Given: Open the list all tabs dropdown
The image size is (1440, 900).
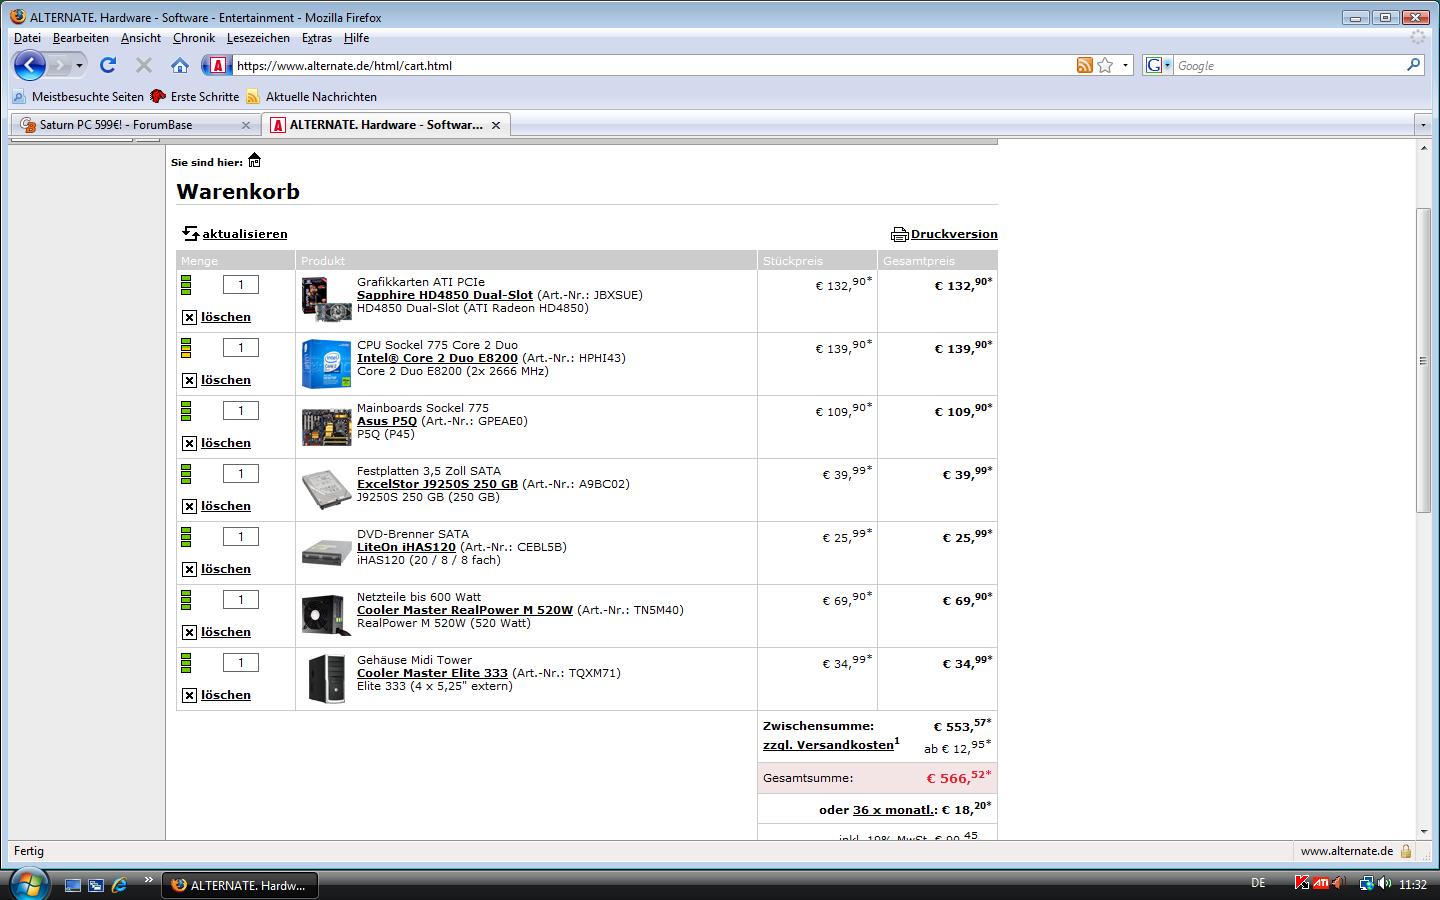Looking at the screenshot, I should coord(1423,125).
